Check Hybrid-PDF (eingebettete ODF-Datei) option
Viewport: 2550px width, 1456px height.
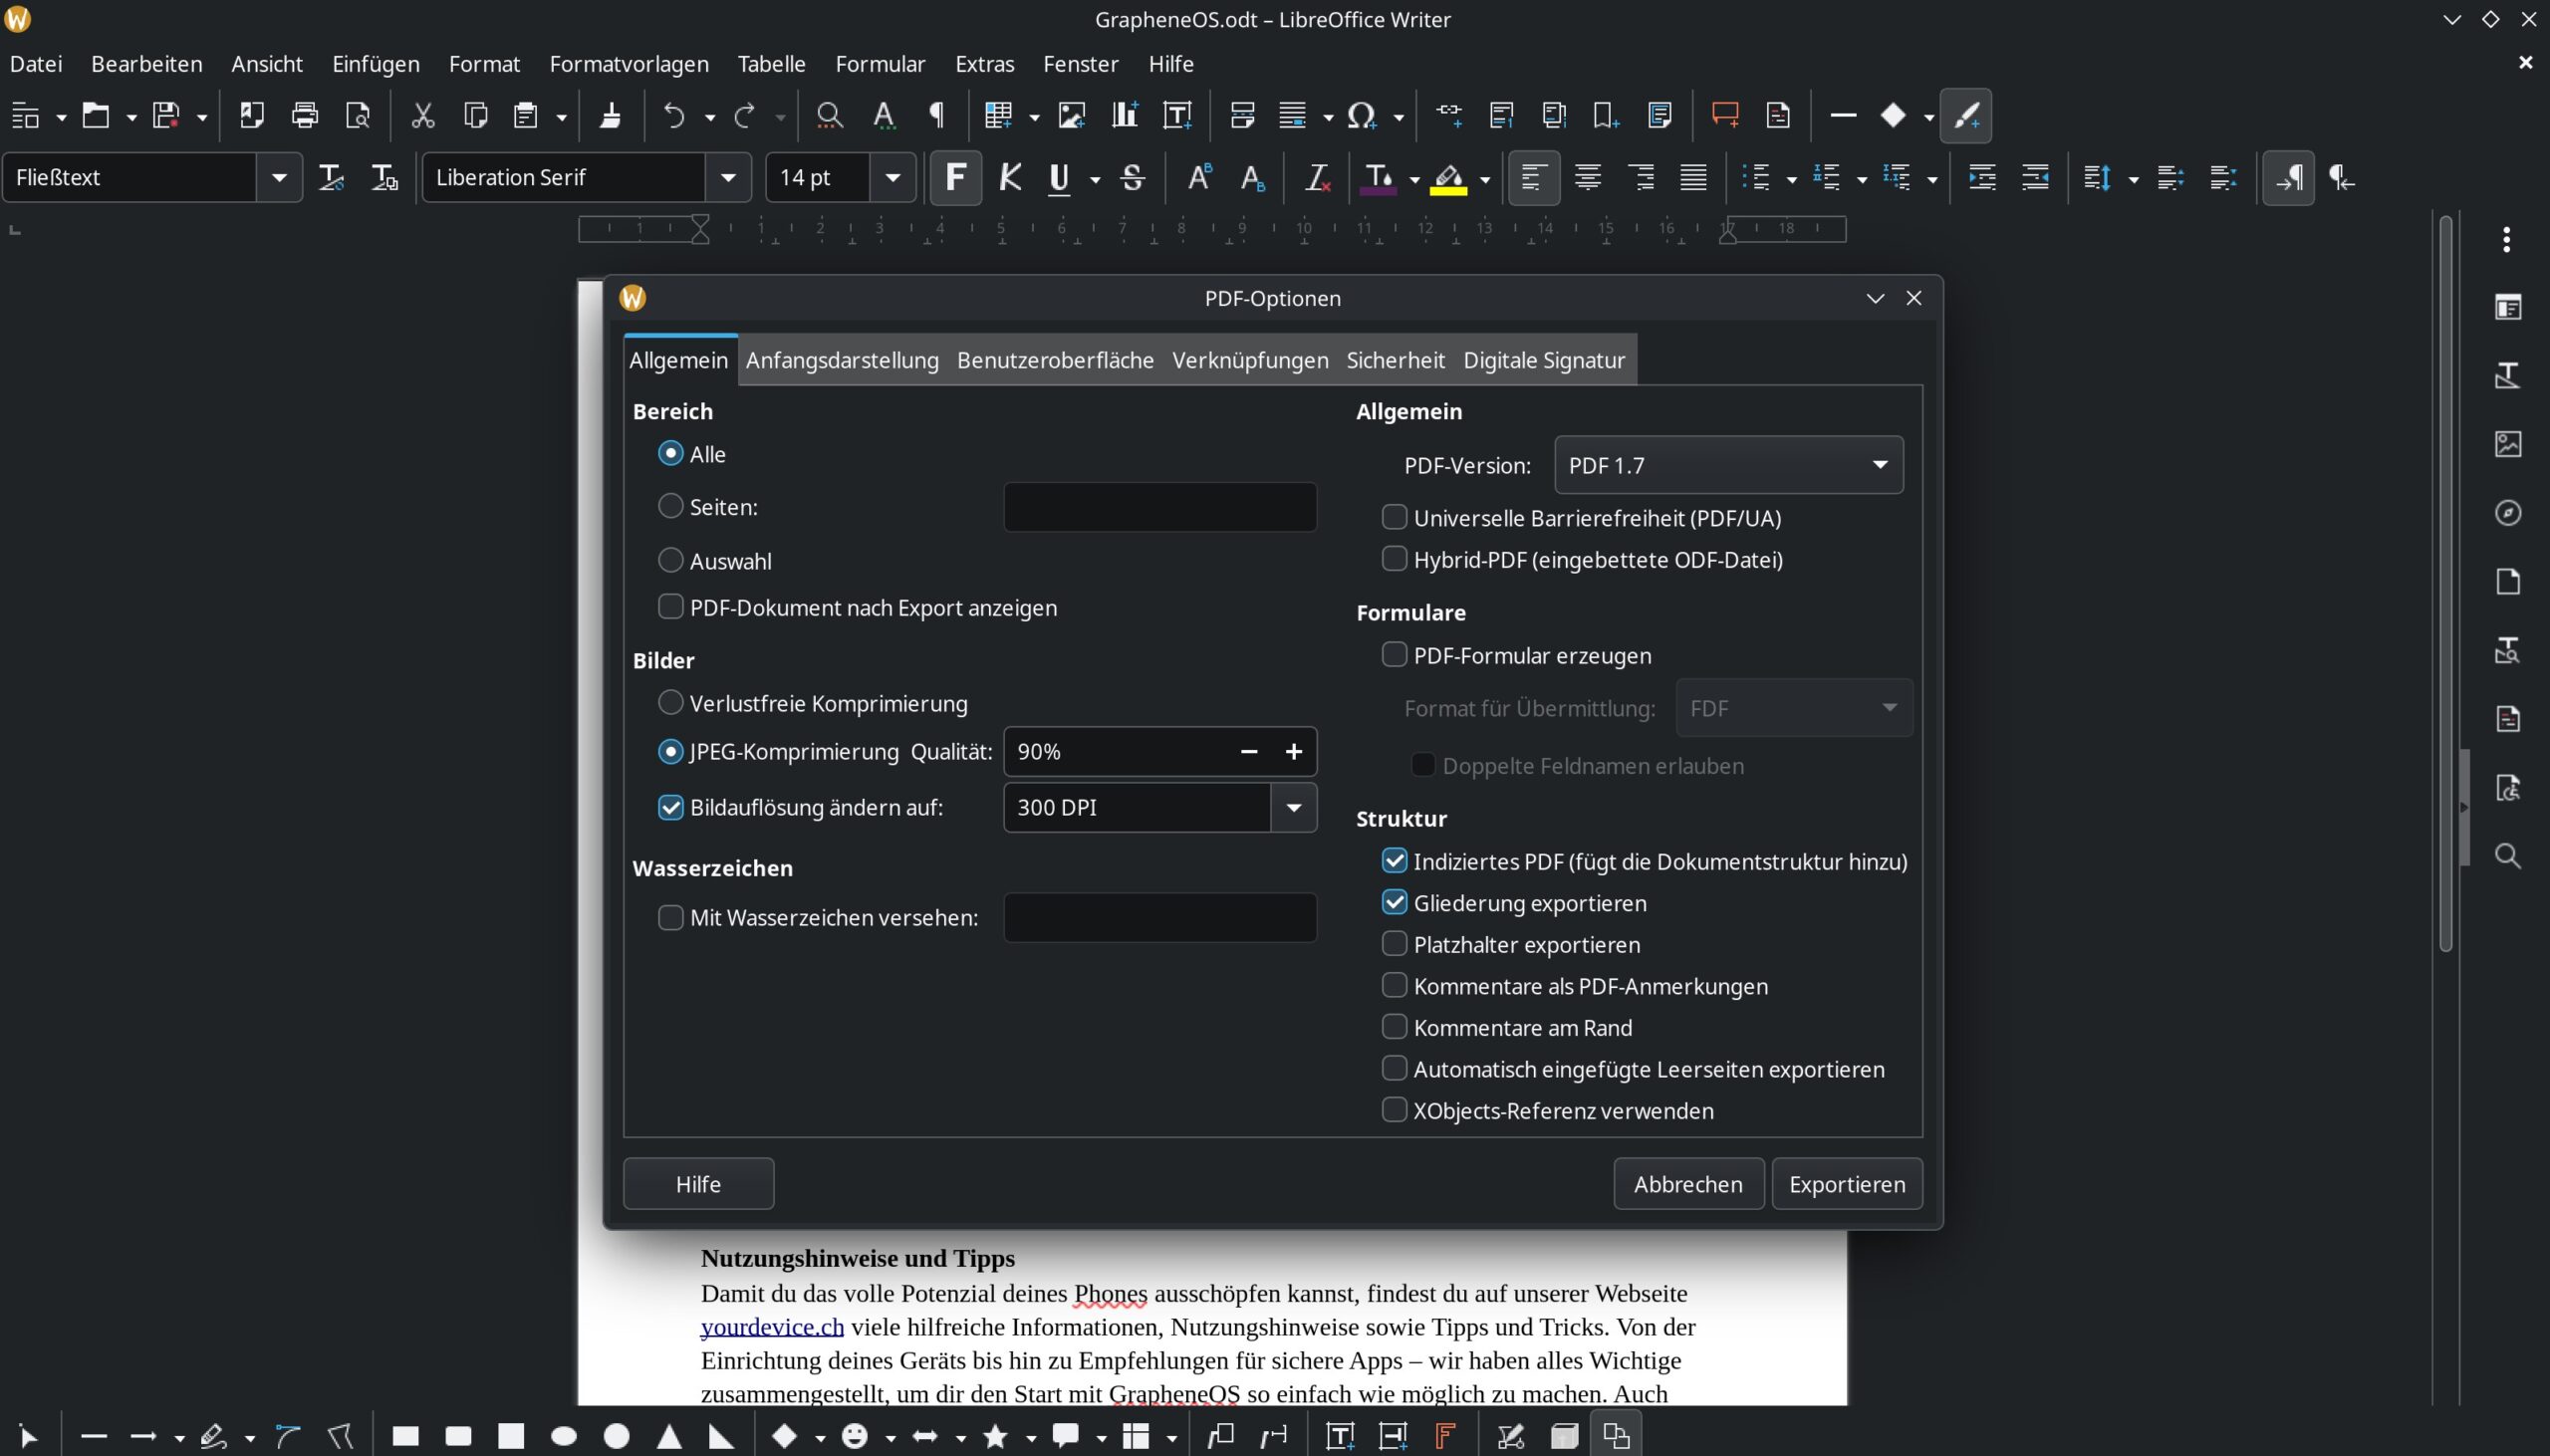1394,559
